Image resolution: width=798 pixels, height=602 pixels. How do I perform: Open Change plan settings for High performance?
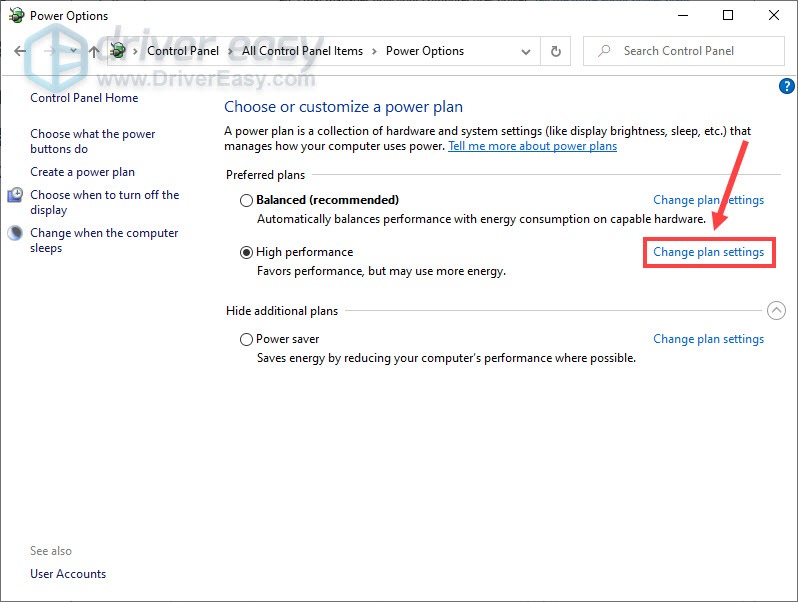[x=708, y=252]
